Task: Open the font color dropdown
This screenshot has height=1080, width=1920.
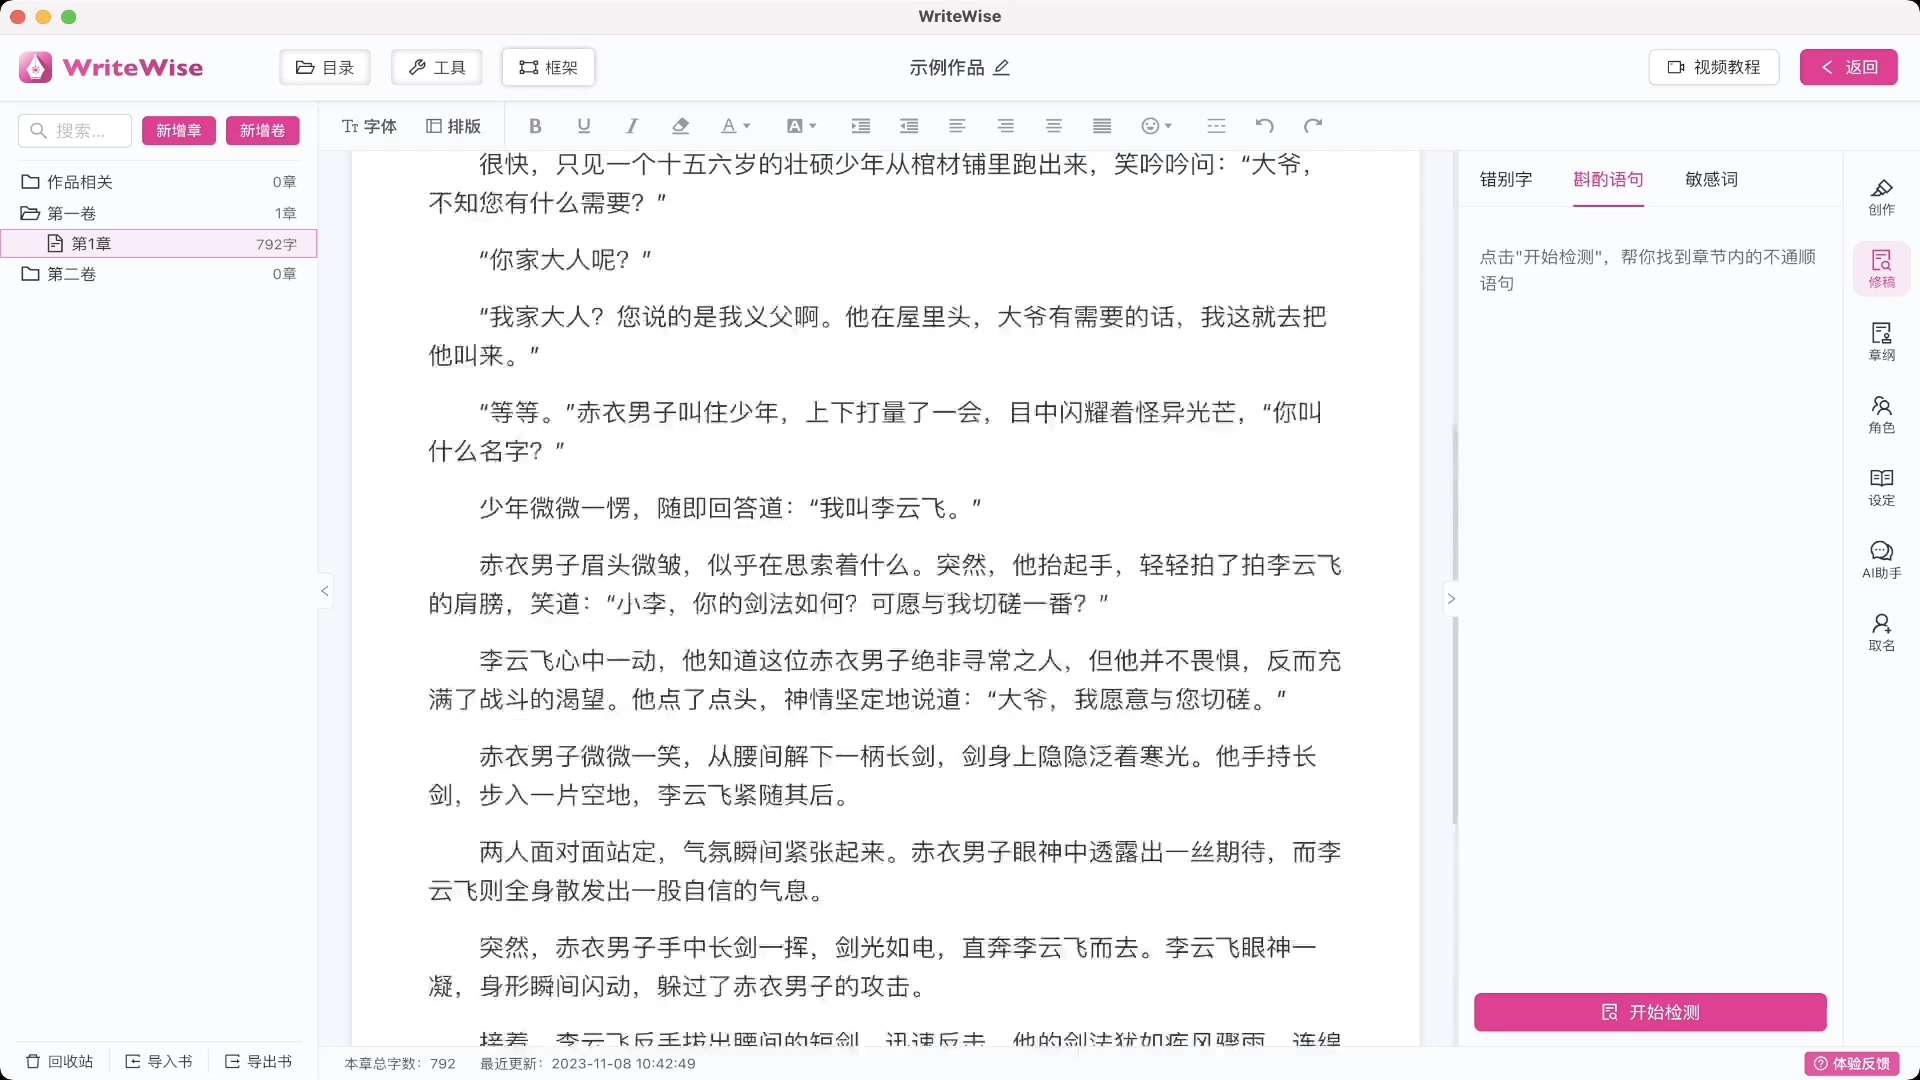Action: 735,126
